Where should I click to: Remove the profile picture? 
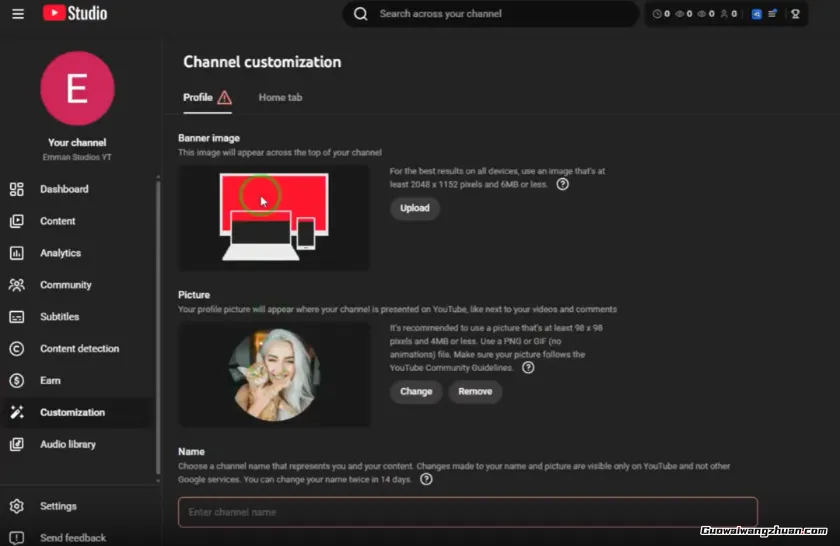coord(475,391)
